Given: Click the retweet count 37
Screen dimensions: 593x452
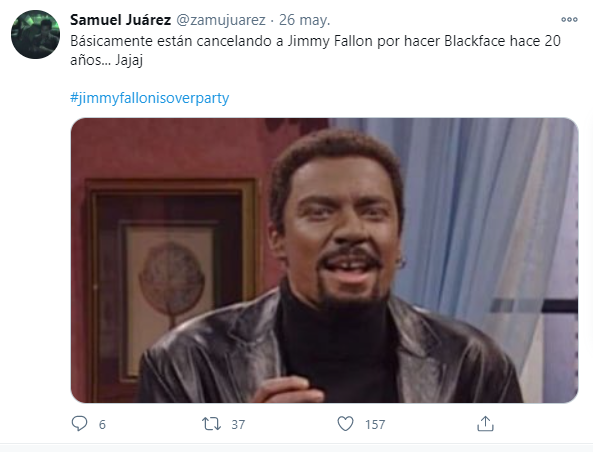Looking at the screenshot, I should tap(238, 424).
